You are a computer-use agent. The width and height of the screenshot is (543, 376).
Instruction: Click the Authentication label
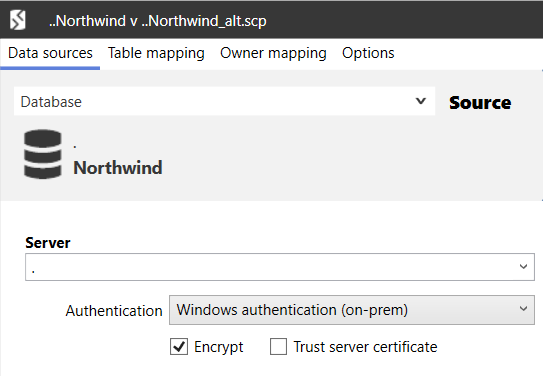pyautogui.click(x=114, y=311)
